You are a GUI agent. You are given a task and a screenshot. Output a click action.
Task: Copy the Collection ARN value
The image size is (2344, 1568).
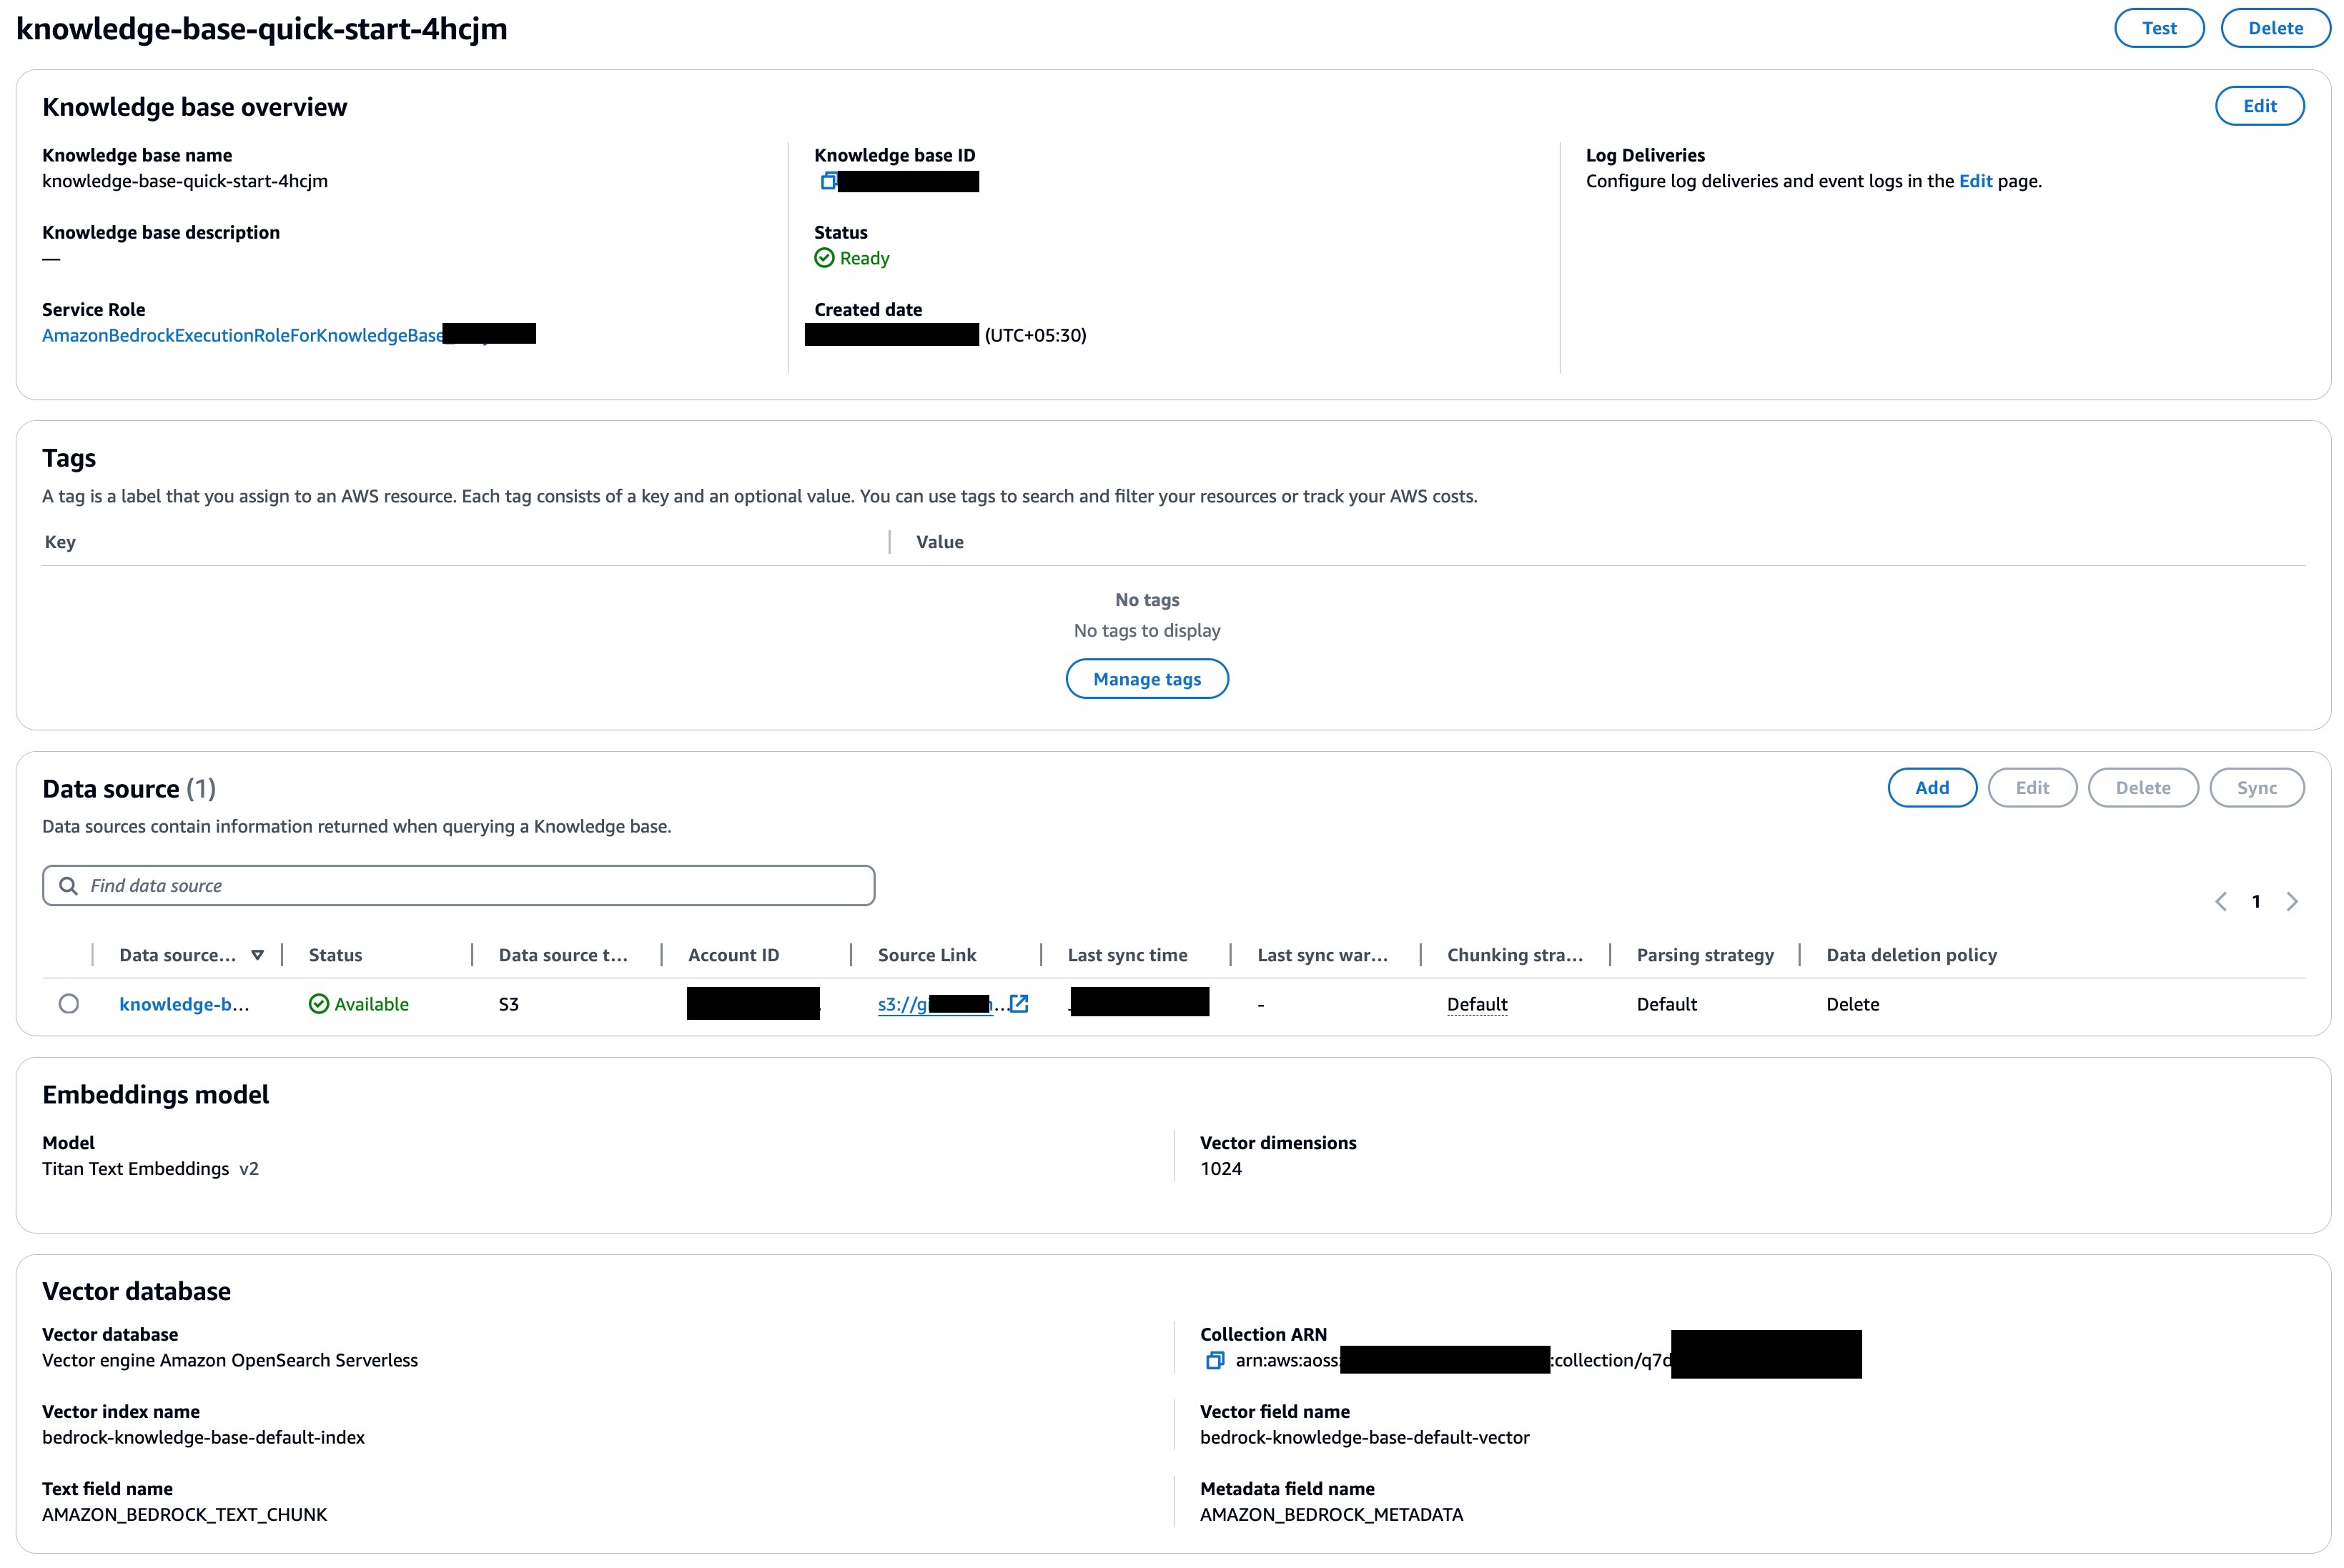coord(1215,1360)
